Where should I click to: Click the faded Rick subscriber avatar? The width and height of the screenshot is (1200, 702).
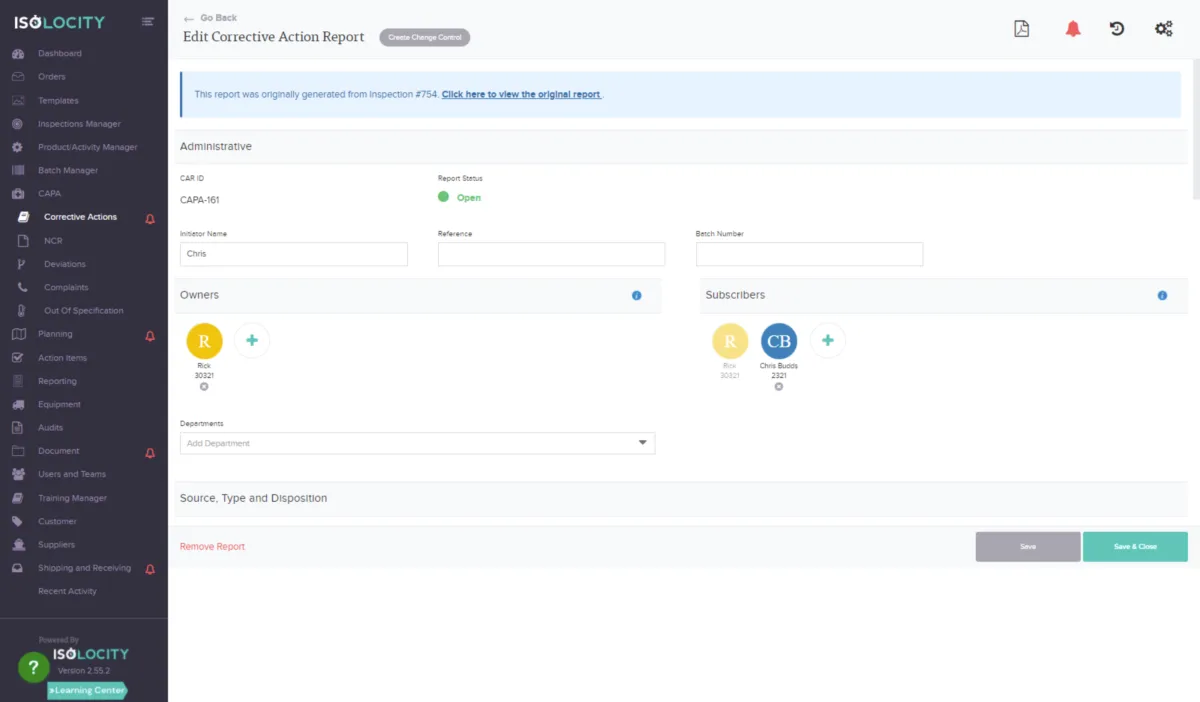tap(730, 341)
